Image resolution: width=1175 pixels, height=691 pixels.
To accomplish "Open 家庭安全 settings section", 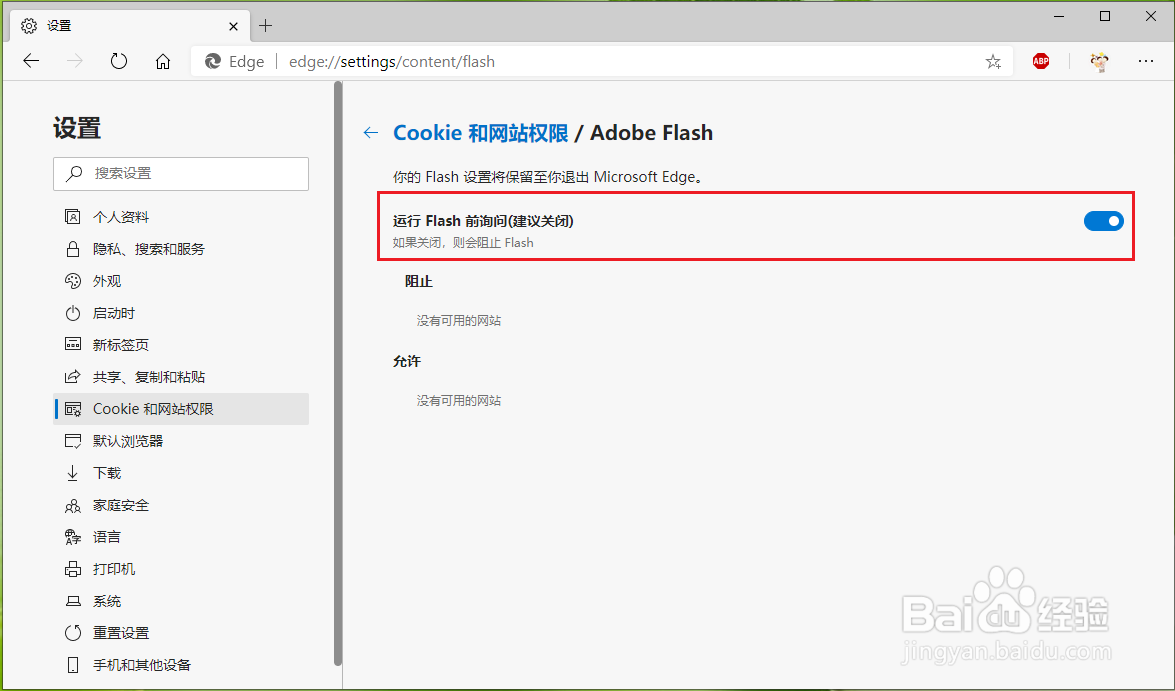I will coord(181,505).
